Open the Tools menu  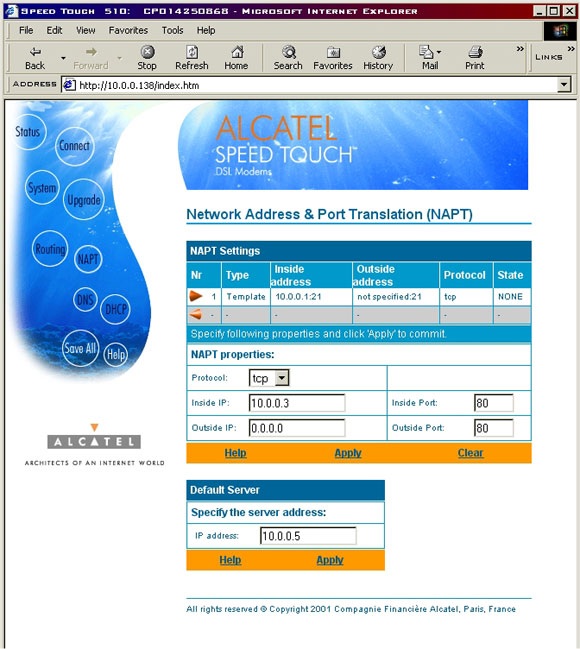pos(172,30)
